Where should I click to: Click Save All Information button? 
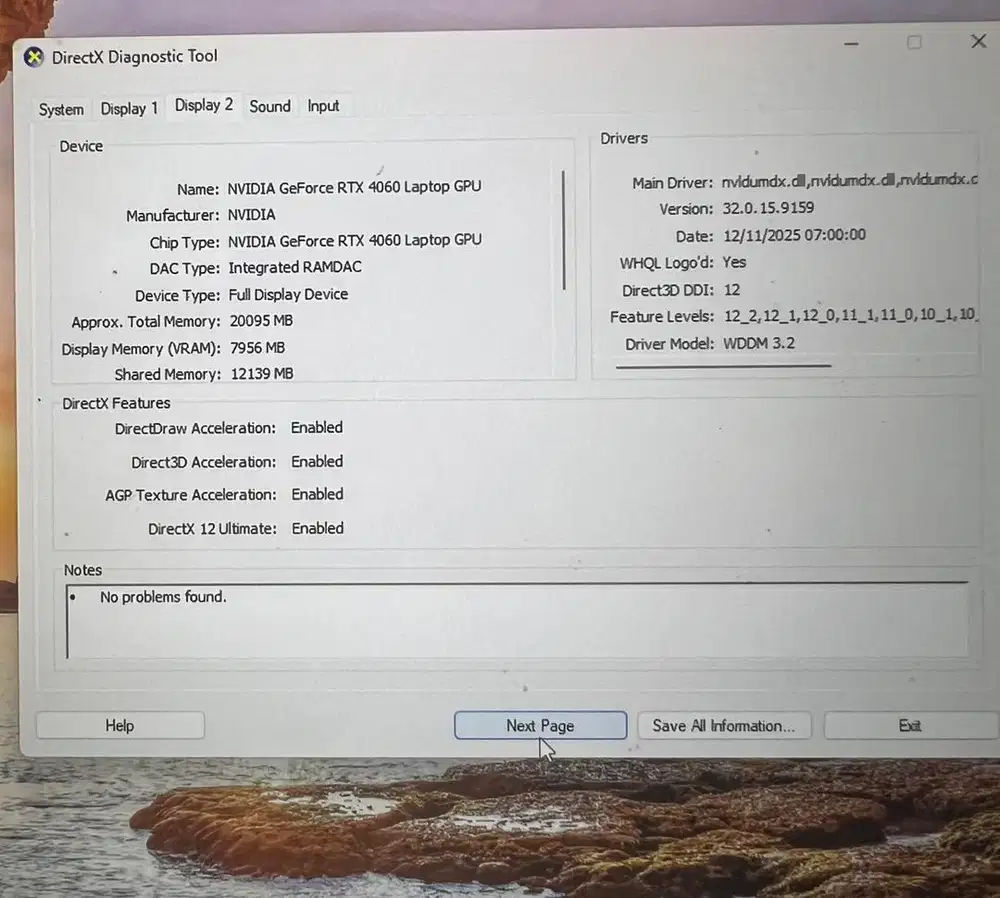723,726
